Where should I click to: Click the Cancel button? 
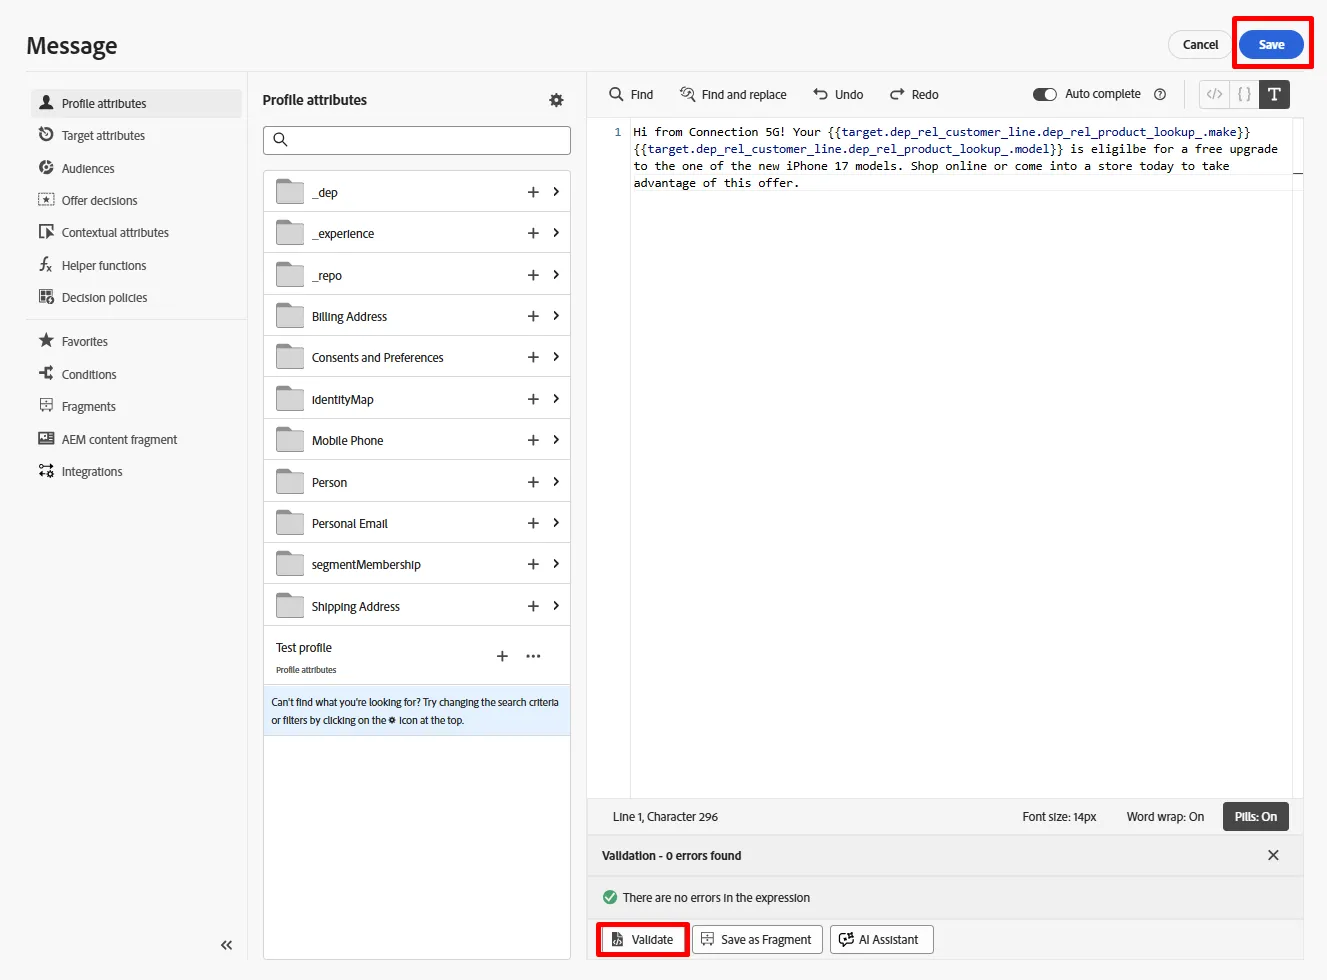pos(1200,44)
